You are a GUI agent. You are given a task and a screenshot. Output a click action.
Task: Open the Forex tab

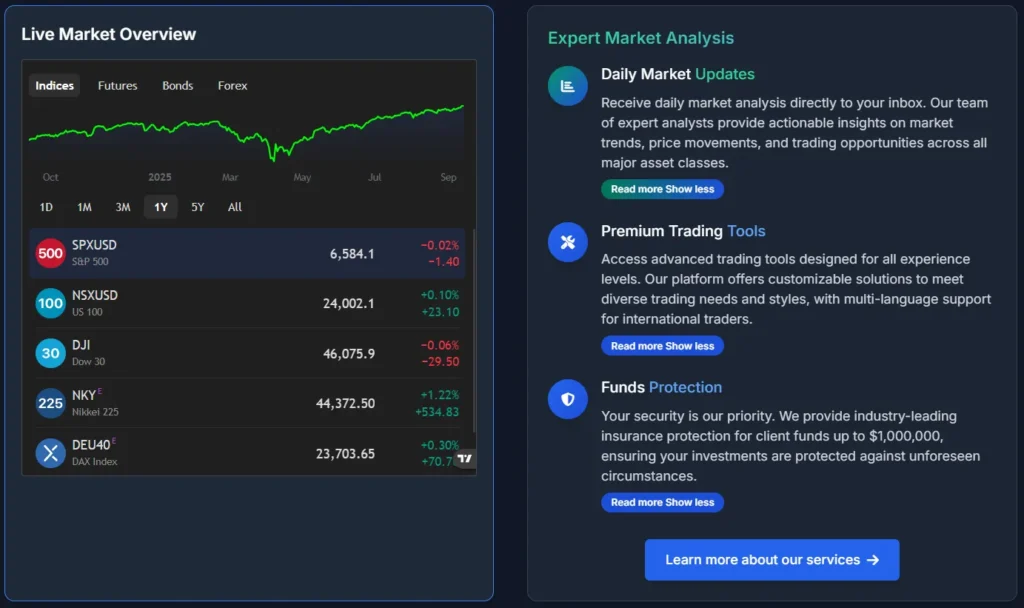pos(233,86)
